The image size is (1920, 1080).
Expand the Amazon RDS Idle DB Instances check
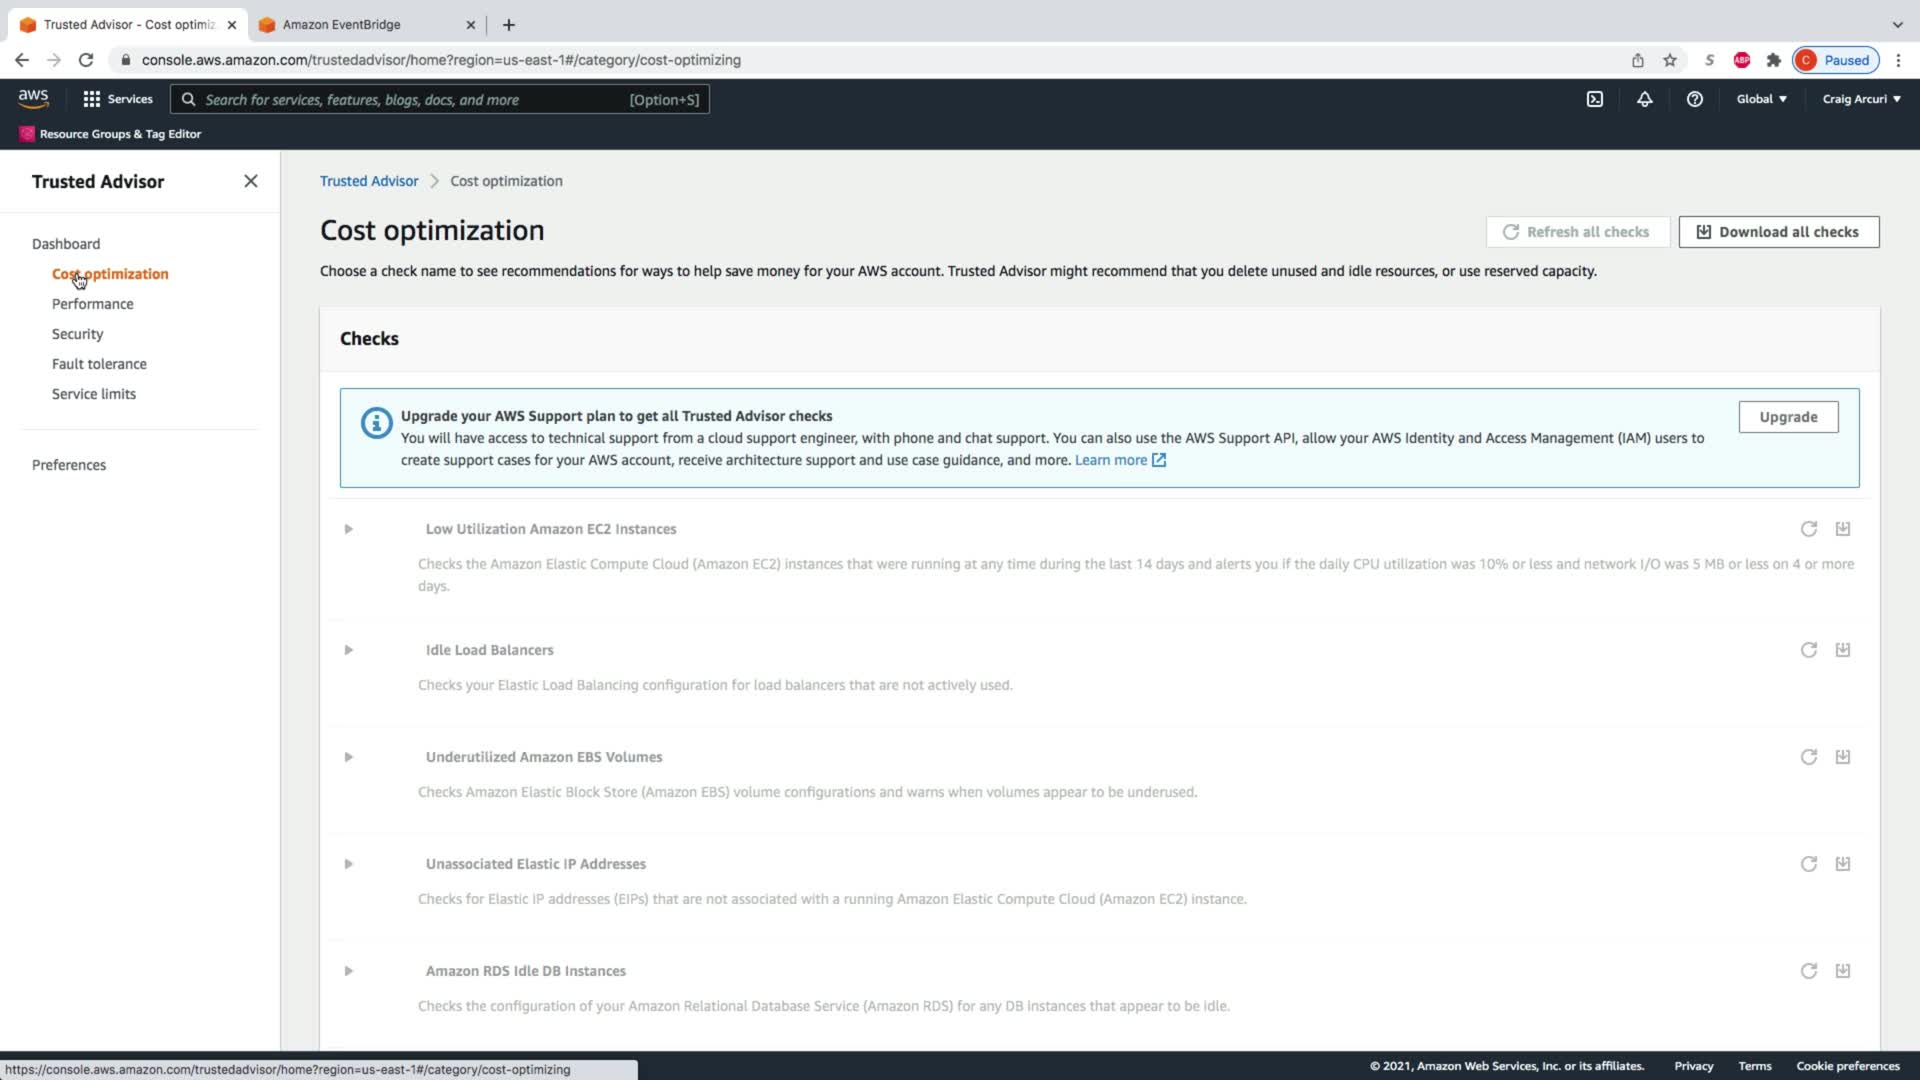click(x=348, y=971)
